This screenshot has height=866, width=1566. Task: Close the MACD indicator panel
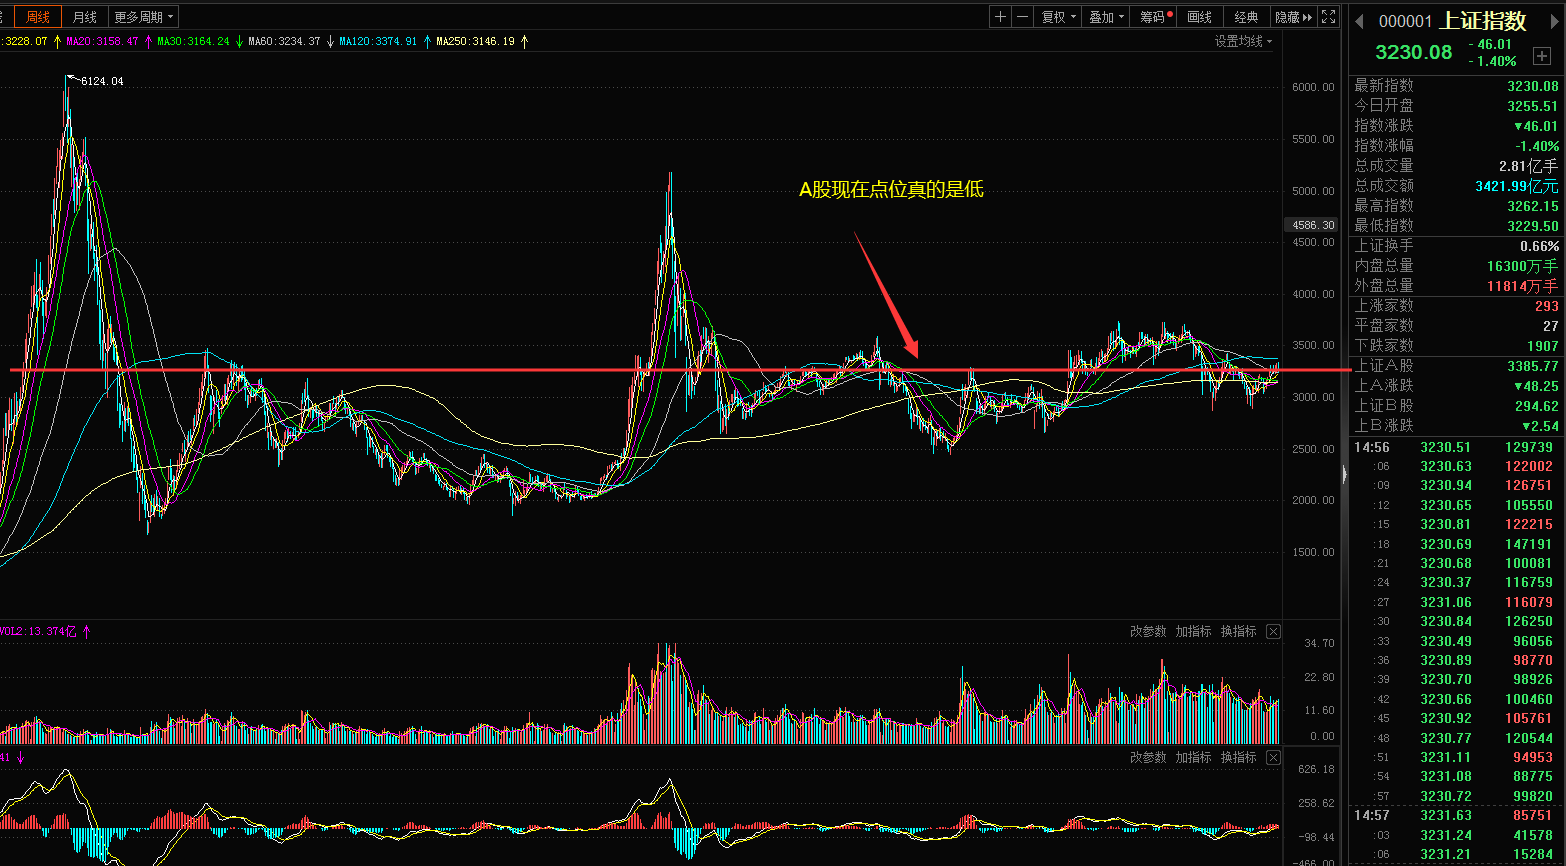[1273, 757]
